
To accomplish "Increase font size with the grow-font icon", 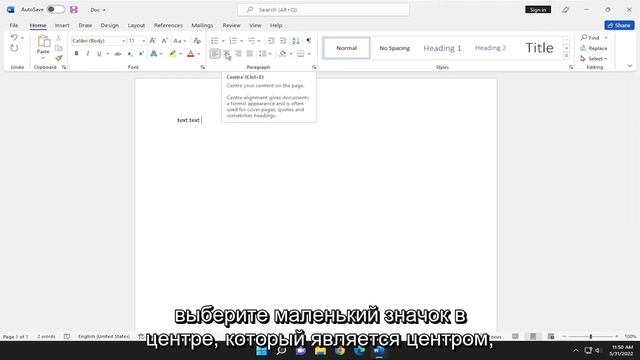I will click(153, 40).
